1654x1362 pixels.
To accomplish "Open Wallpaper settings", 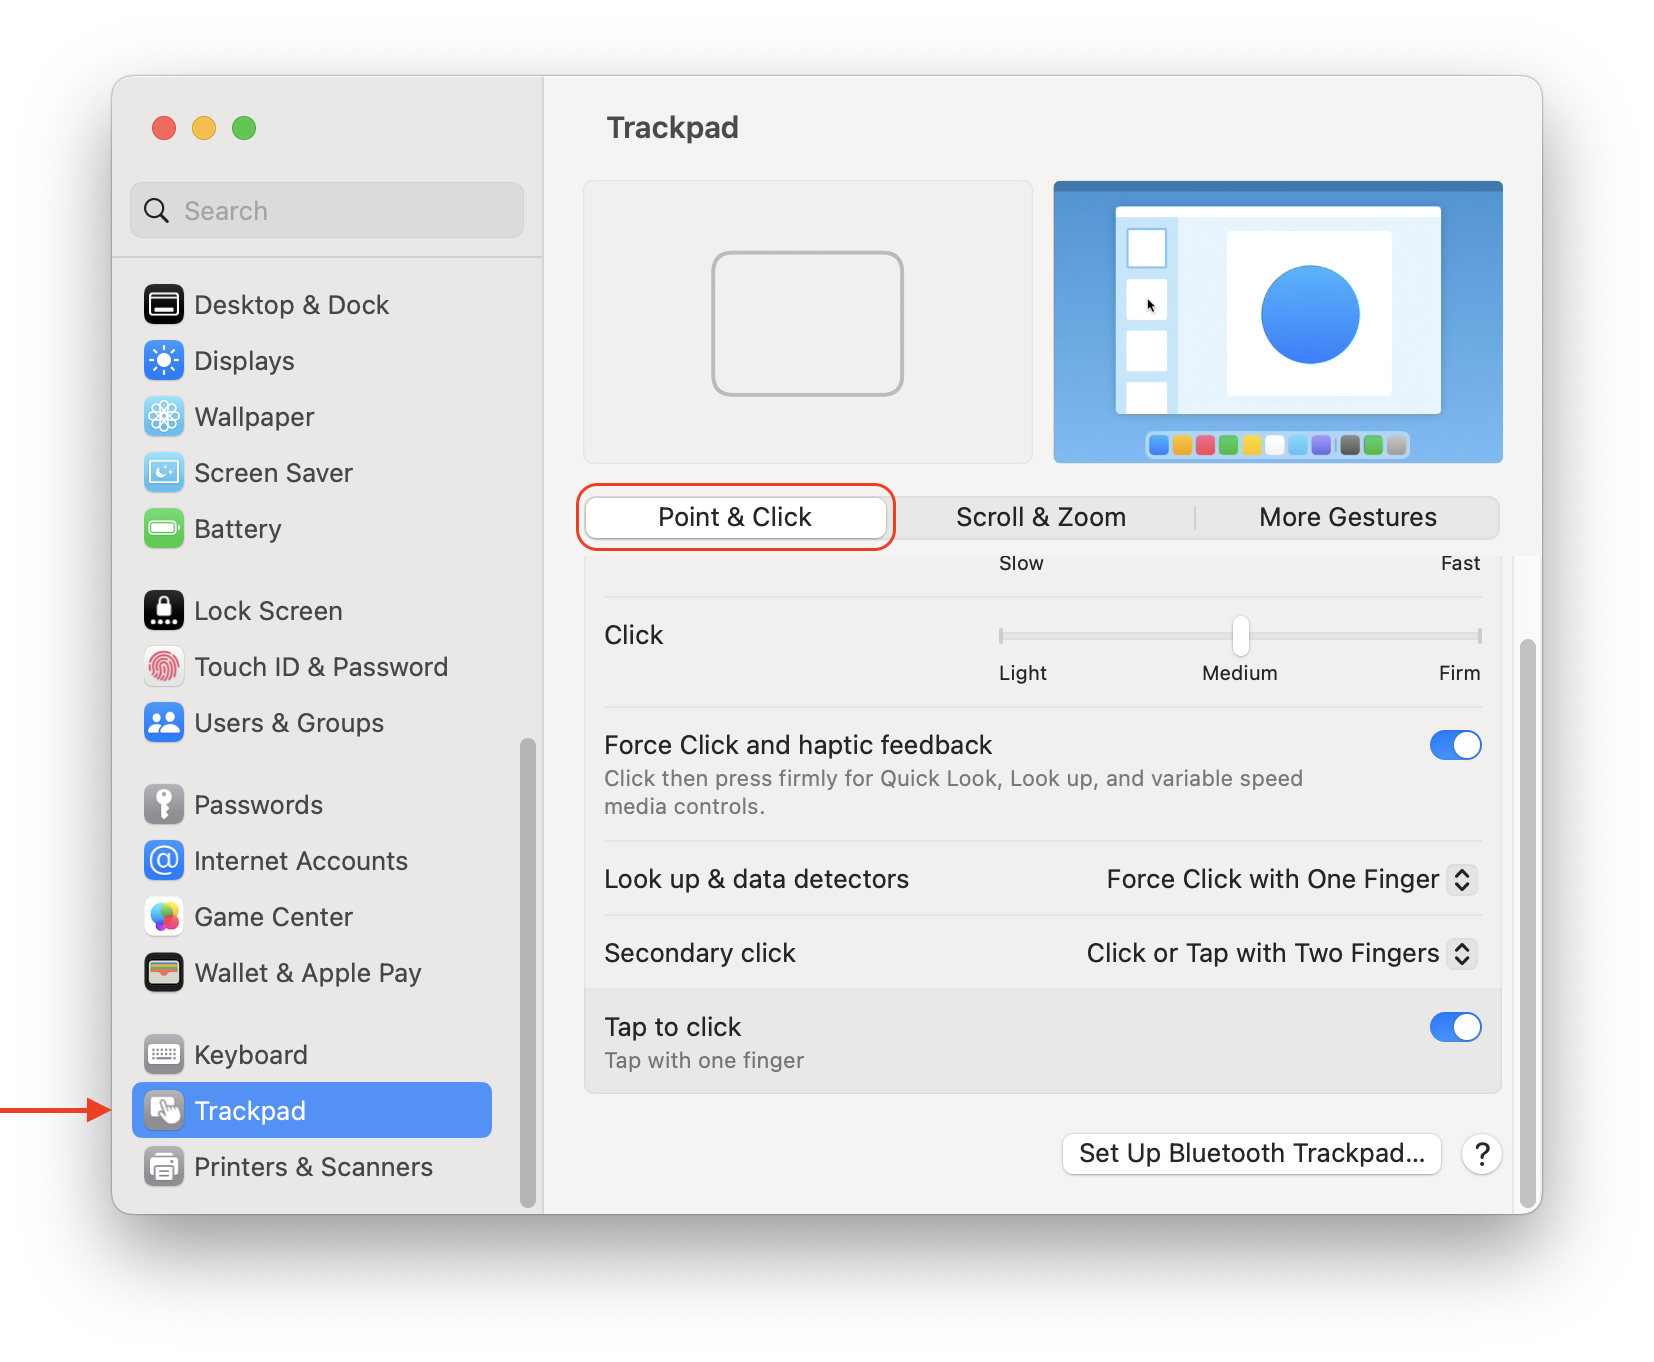I will point(254,417).
